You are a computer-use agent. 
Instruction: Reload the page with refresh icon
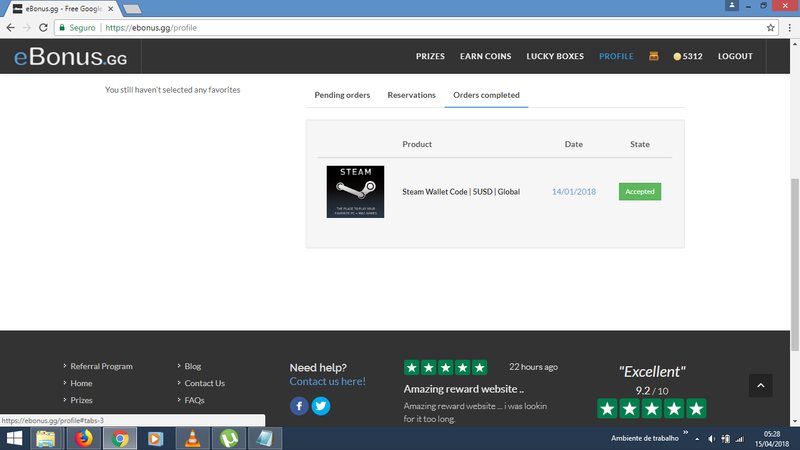point(43,28)
